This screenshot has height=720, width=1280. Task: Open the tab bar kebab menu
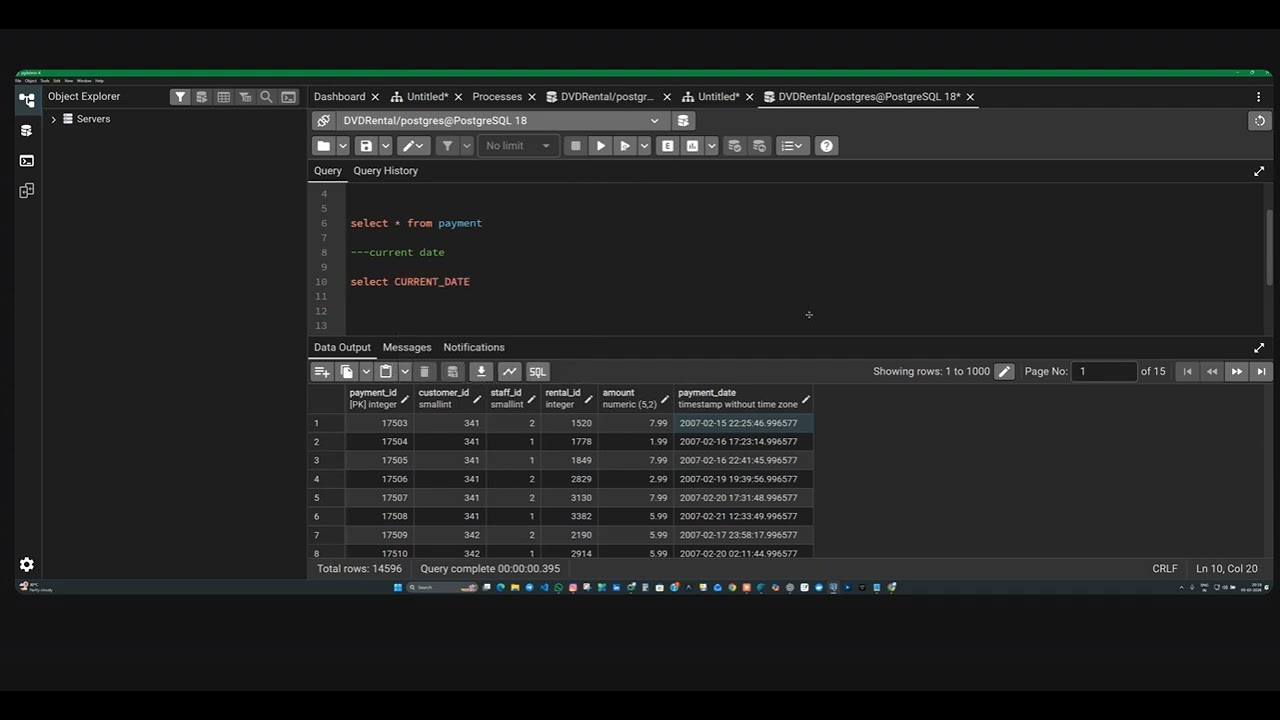1258,97
